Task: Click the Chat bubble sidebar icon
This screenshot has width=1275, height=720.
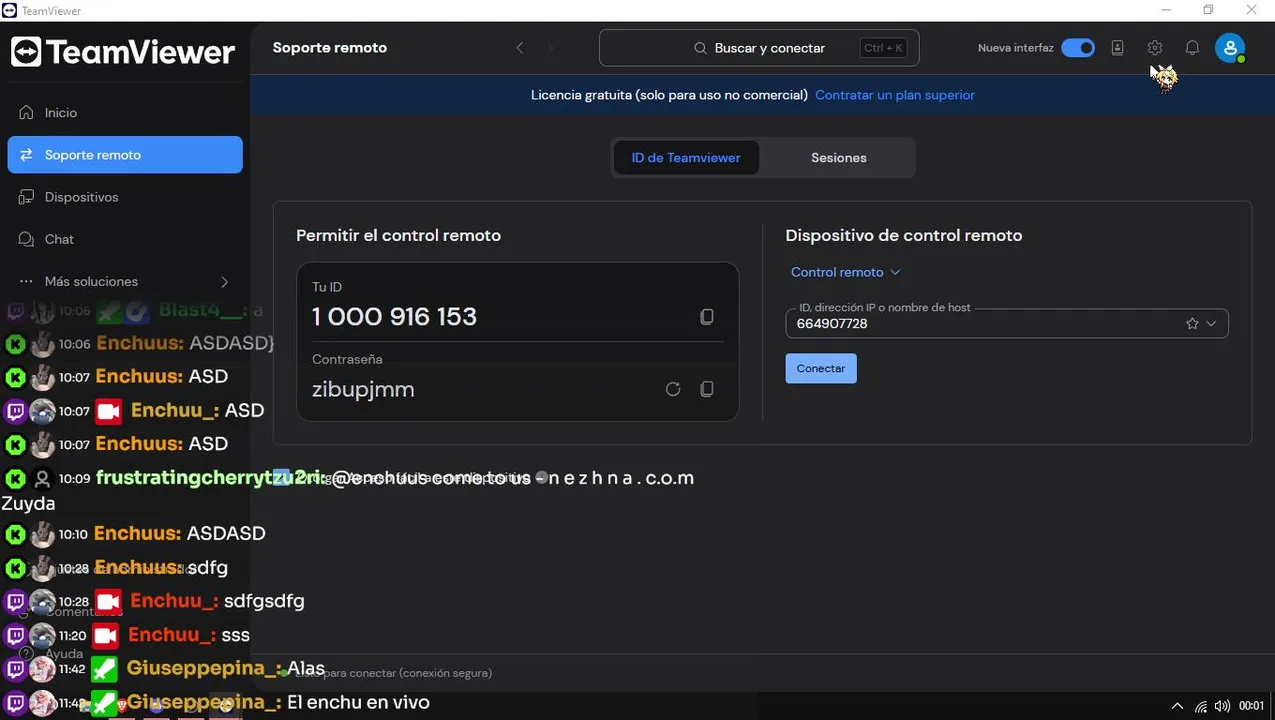Action: tap(27, 239)
